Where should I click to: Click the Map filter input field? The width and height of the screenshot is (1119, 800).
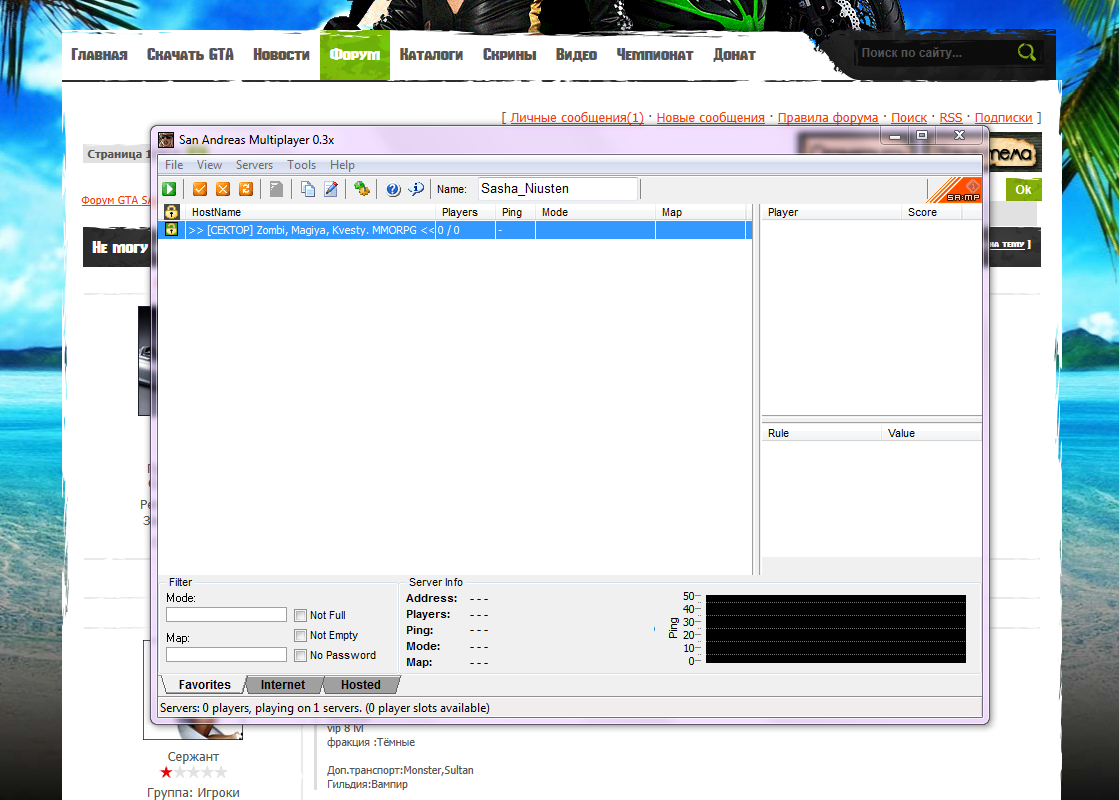[x=226, y=654]
